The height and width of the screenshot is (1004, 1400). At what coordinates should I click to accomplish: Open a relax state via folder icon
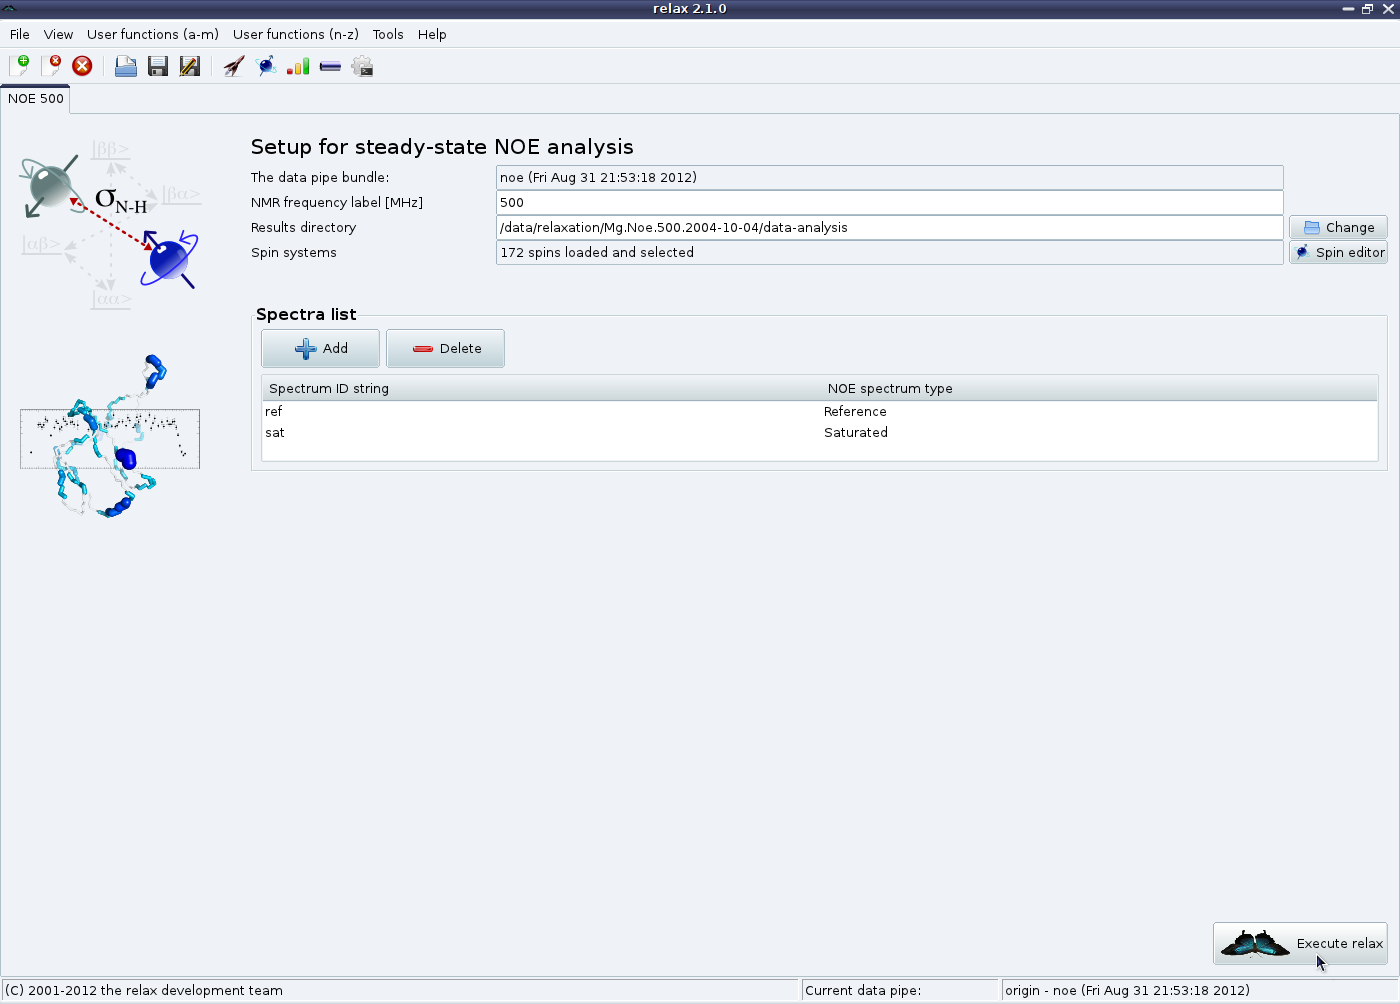[x=126, y=67]
